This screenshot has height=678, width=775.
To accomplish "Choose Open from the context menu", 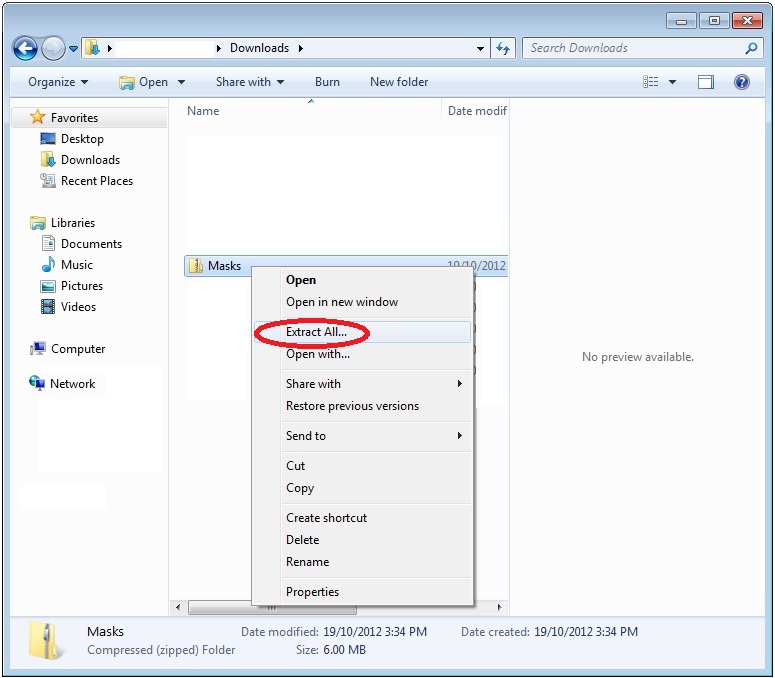I will 301,280.
